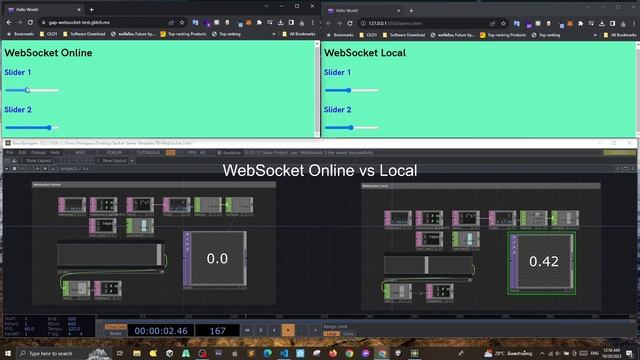This screenshot has width=640, height=360.
Task: Step one frame forward (plus button)
Action: coord(315,330)
